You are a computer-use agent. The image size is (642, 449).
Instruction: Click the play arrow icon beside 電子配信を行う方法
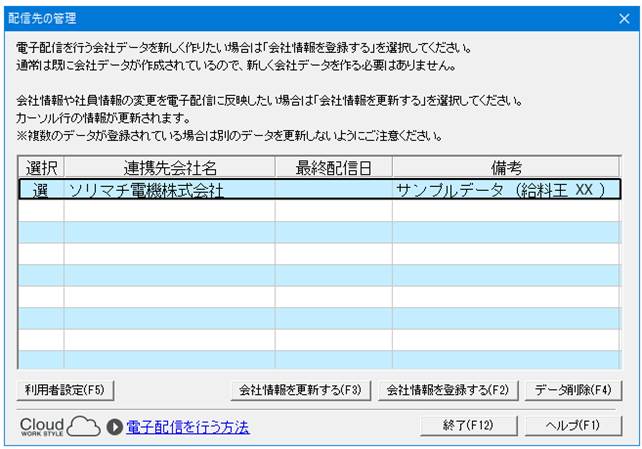[115, 427]
